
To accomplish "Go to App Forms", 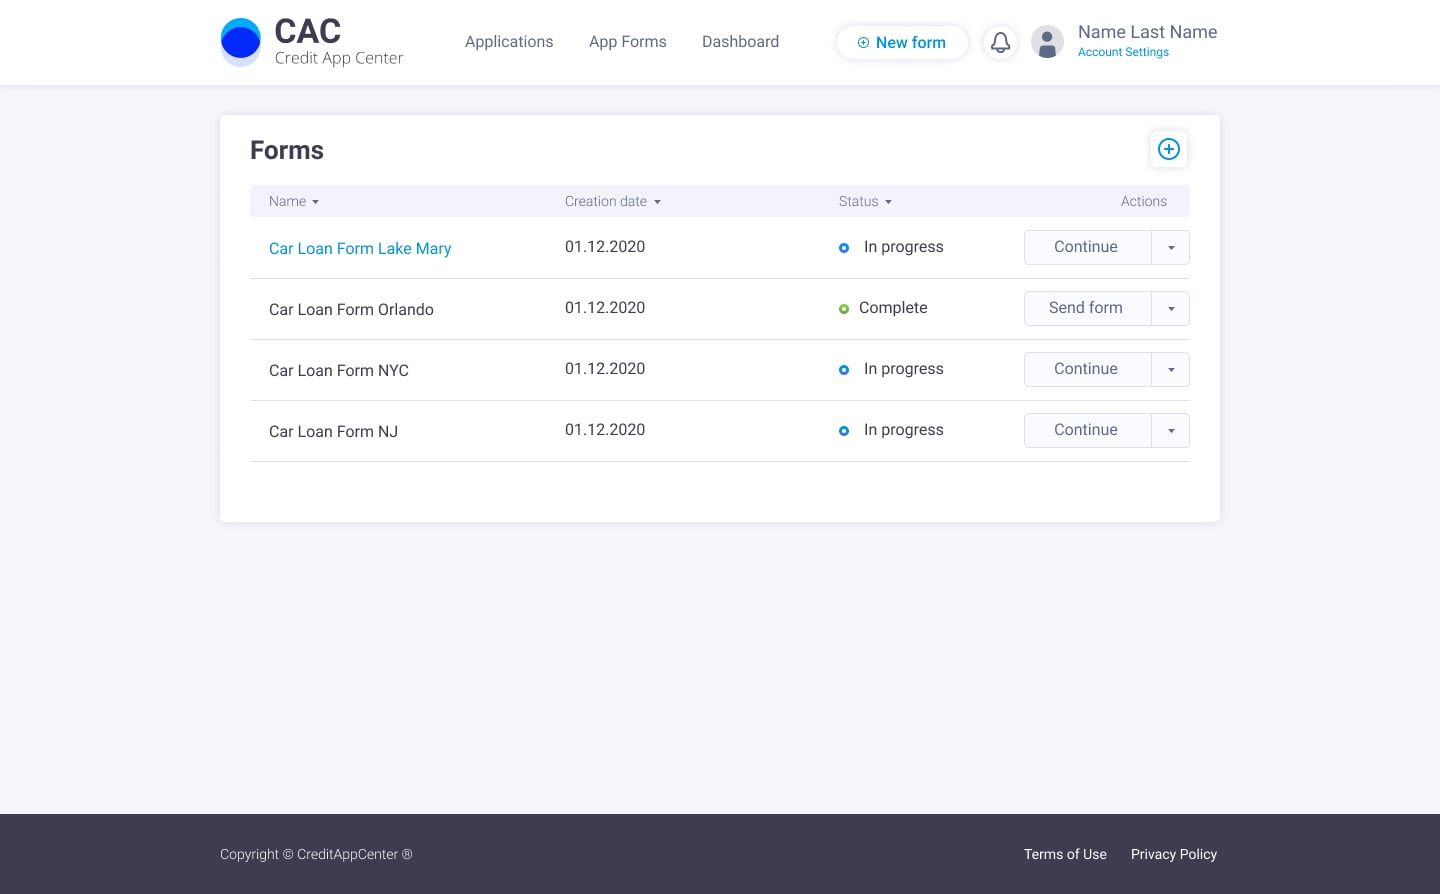I will [x=628, y=41].
